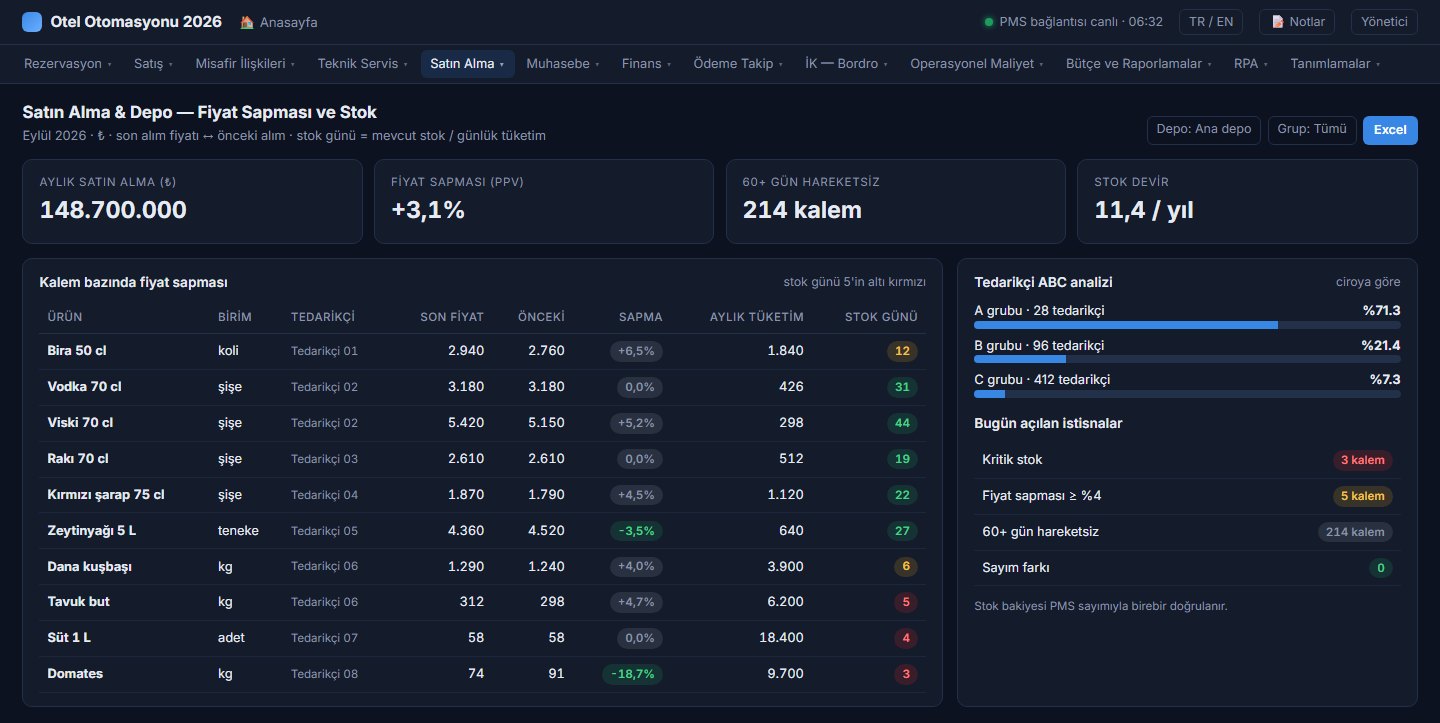This screenshot has width=1440, height=723.
Task: Click stock-day badge 44 in the Viski row
Action: pyautogui.click(x=902, y=423)
